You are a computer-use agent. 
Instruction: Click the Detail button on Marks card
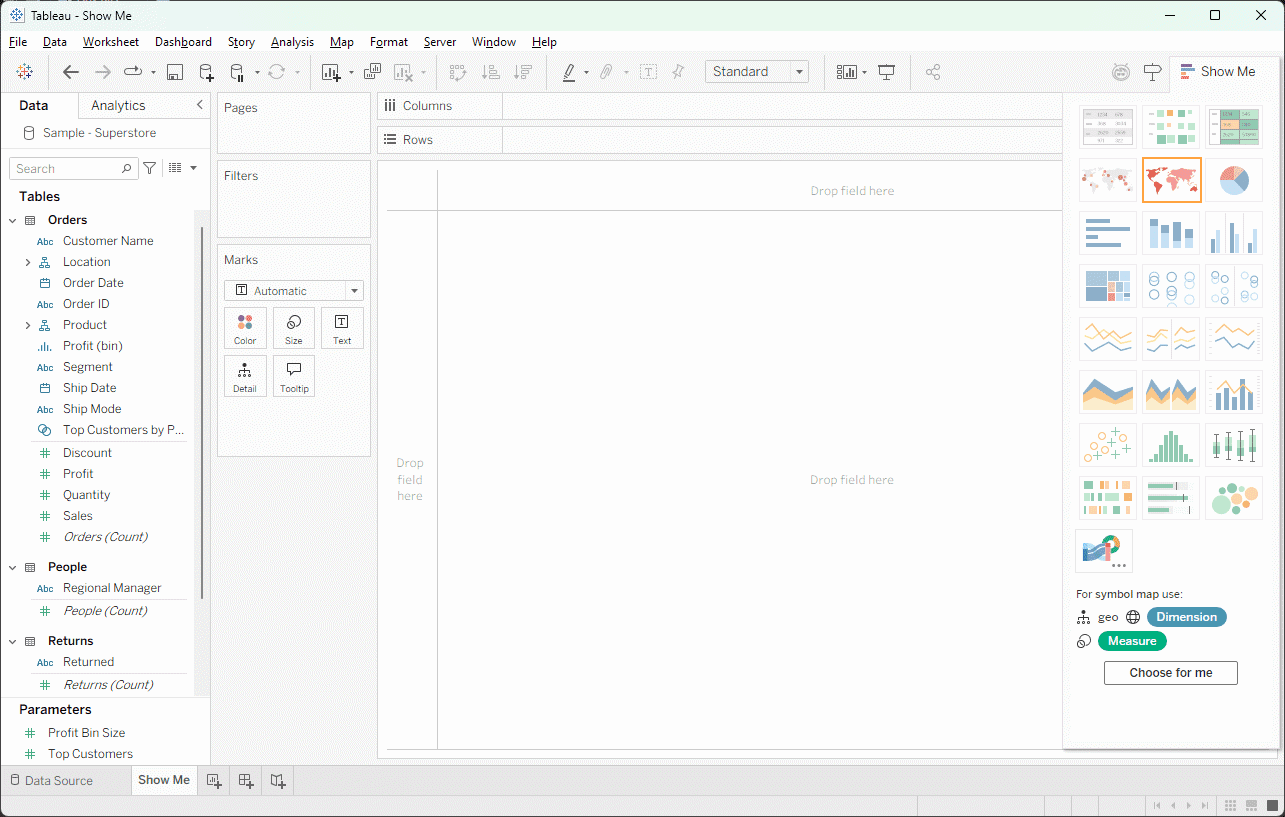[x=245, y=376]
